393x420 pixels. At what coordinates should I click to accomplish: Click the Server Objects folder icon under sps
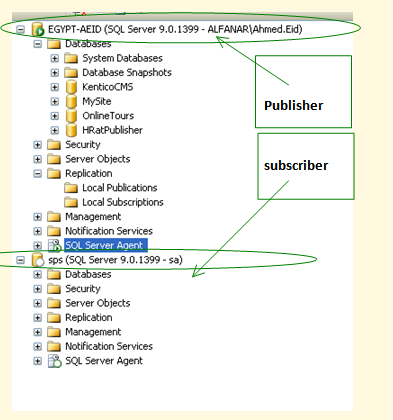(x=54, y=303)
